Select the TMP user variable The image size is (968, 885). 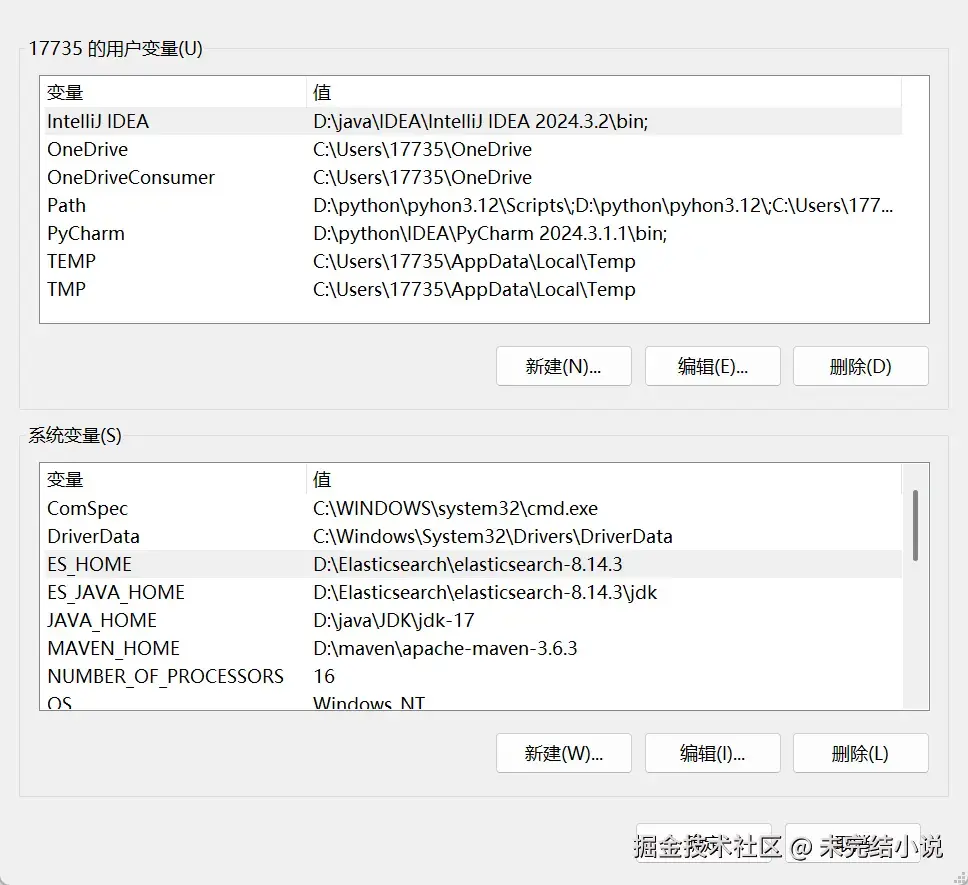pos(67,289)
